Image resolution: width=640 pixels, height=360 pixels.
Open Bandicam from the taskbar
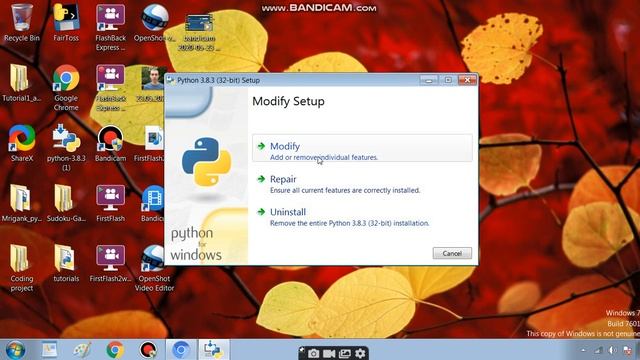pyautogui.click(x=148, y=350)
